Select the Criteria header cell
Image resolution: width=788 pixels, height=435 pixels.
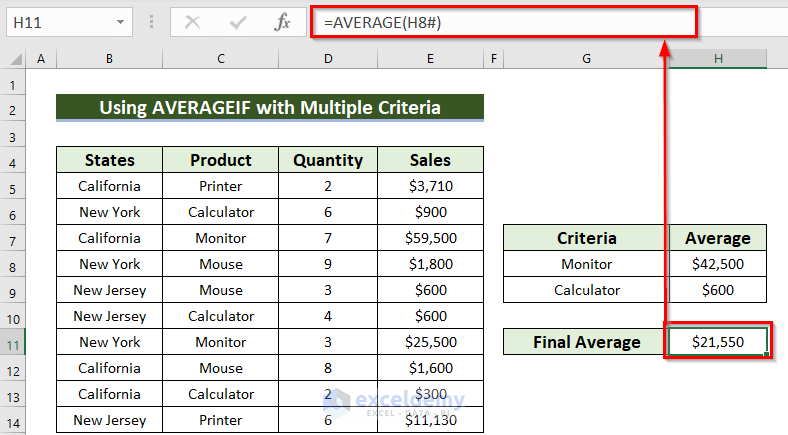[586, 238]
